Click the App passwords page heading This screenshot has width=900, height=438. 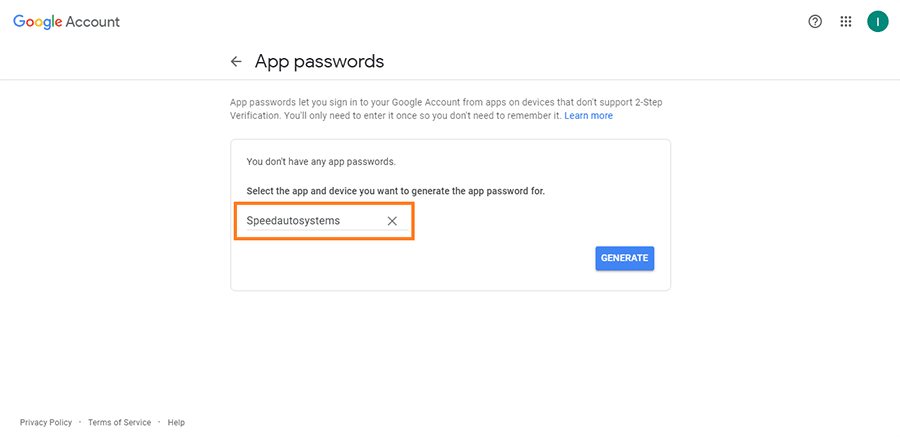pos(319,61)
